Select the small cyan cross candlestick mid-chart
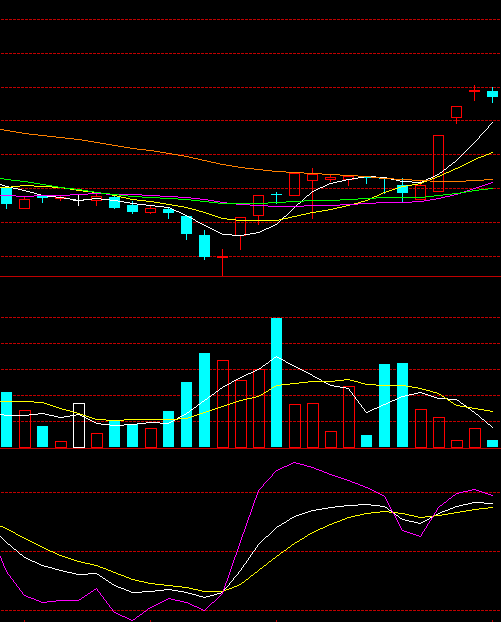501x622 pixels. click(276, 197)
